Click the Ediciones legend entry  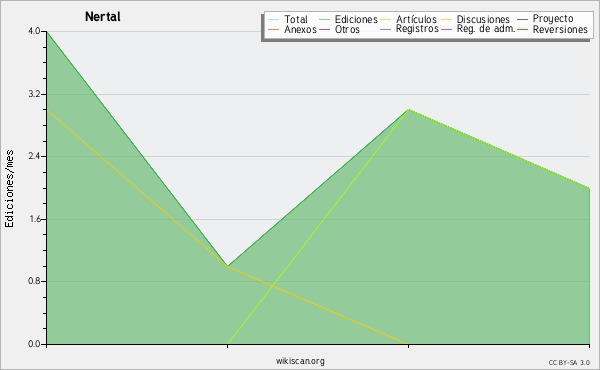coord(348,19)
